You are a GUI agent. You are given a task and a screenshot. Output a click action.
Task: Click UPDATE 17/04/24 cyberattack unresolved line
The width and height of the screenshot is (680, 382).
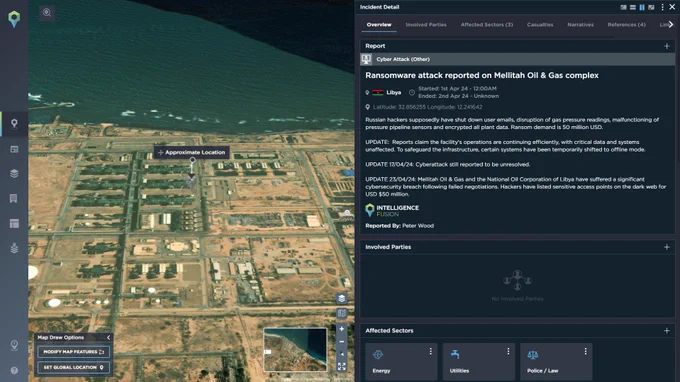point(448,165)
